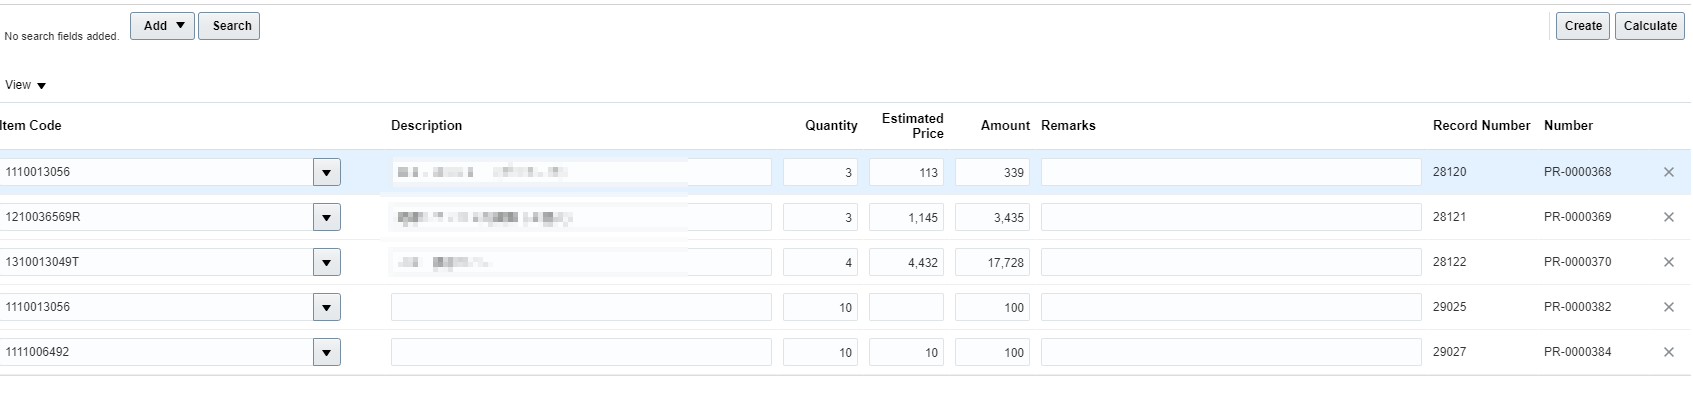Edit item code field 1111006492
This screenshot has height=407, width=1693.
click(156, 352)
